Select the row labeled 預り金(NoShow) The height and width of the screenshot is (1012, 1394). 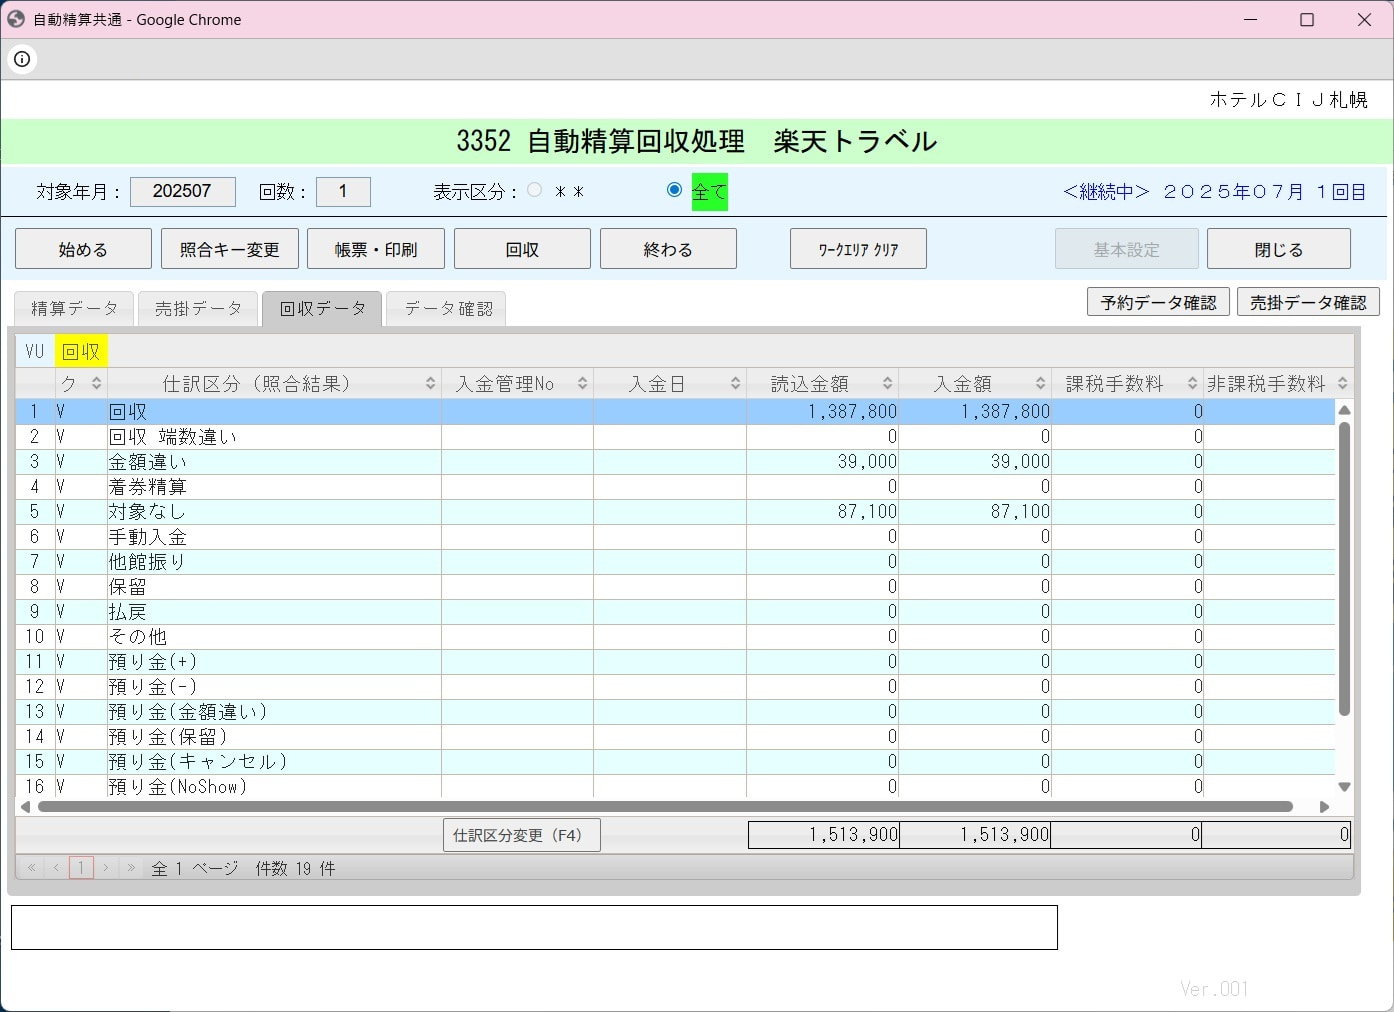point(675,787)
